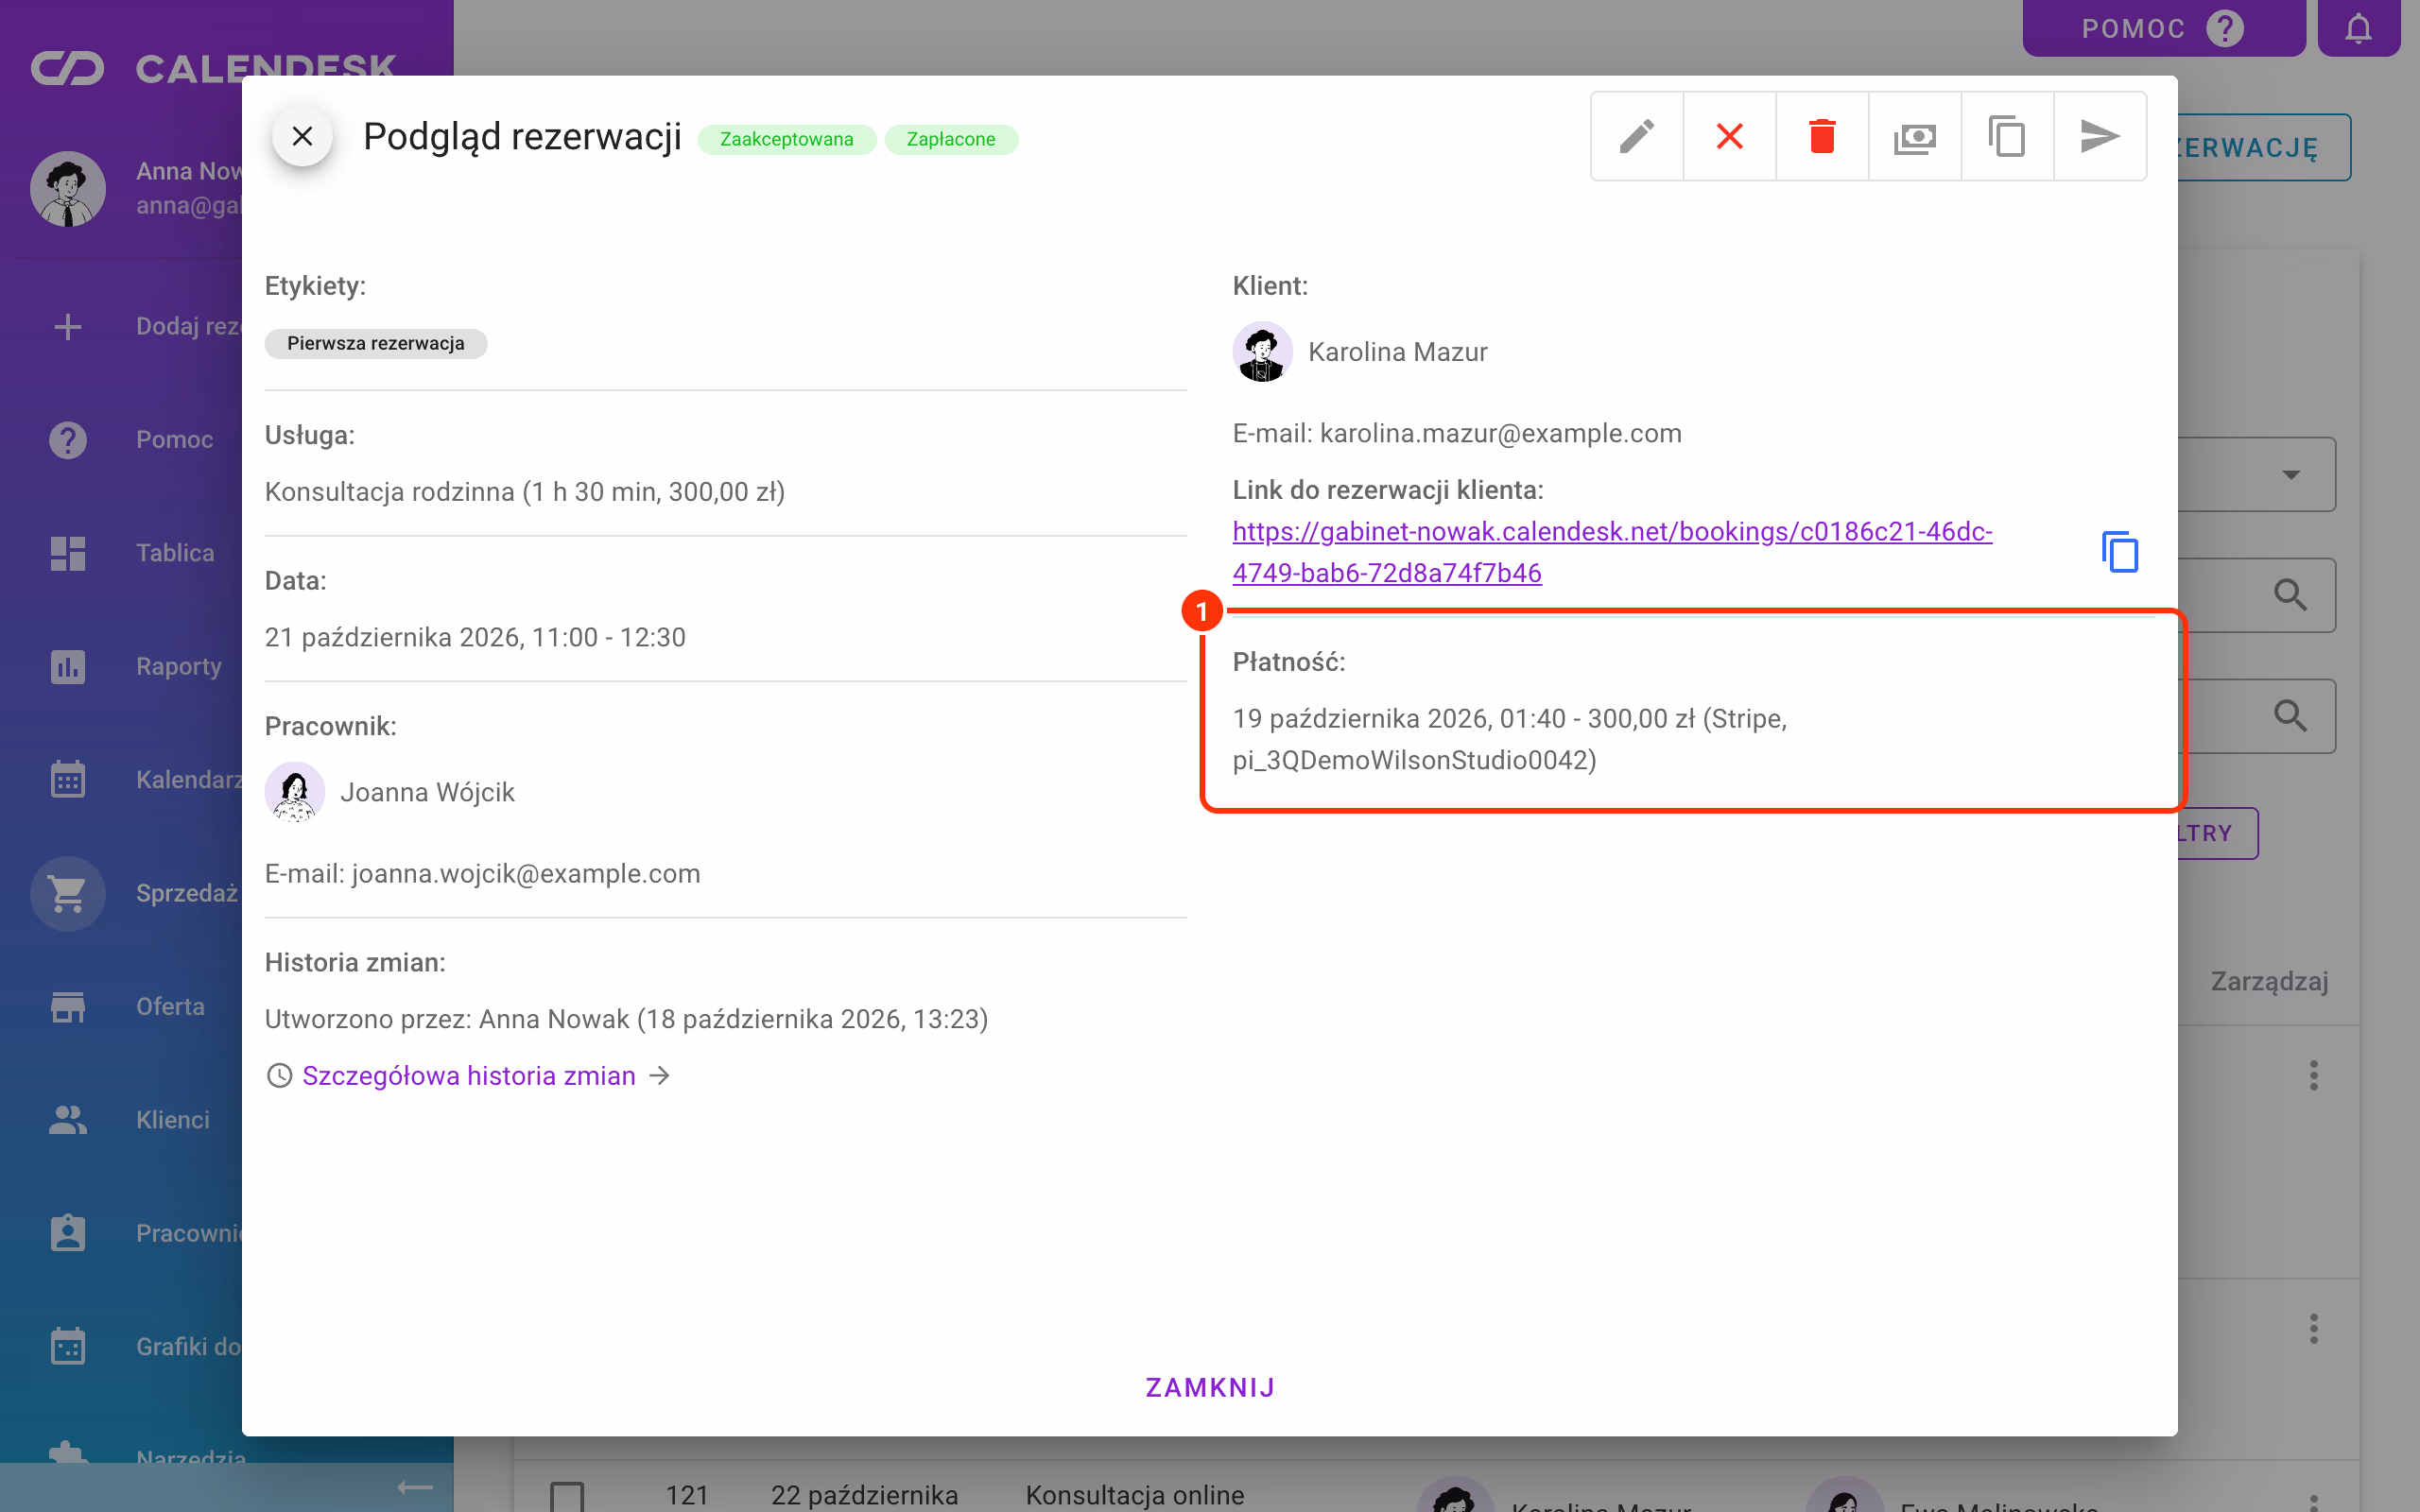This screenshot has width=2420, height=1512.
Task: Click Karolina Mazur client avatar
Action: [1262, 352]
